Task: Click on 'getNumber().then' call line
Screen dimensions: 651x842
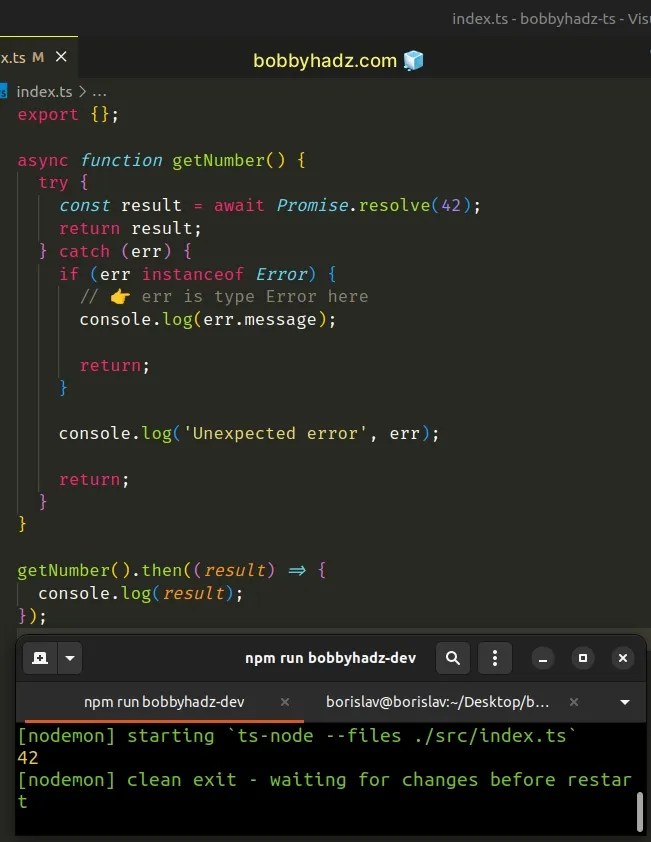Action: click(171, 570)
